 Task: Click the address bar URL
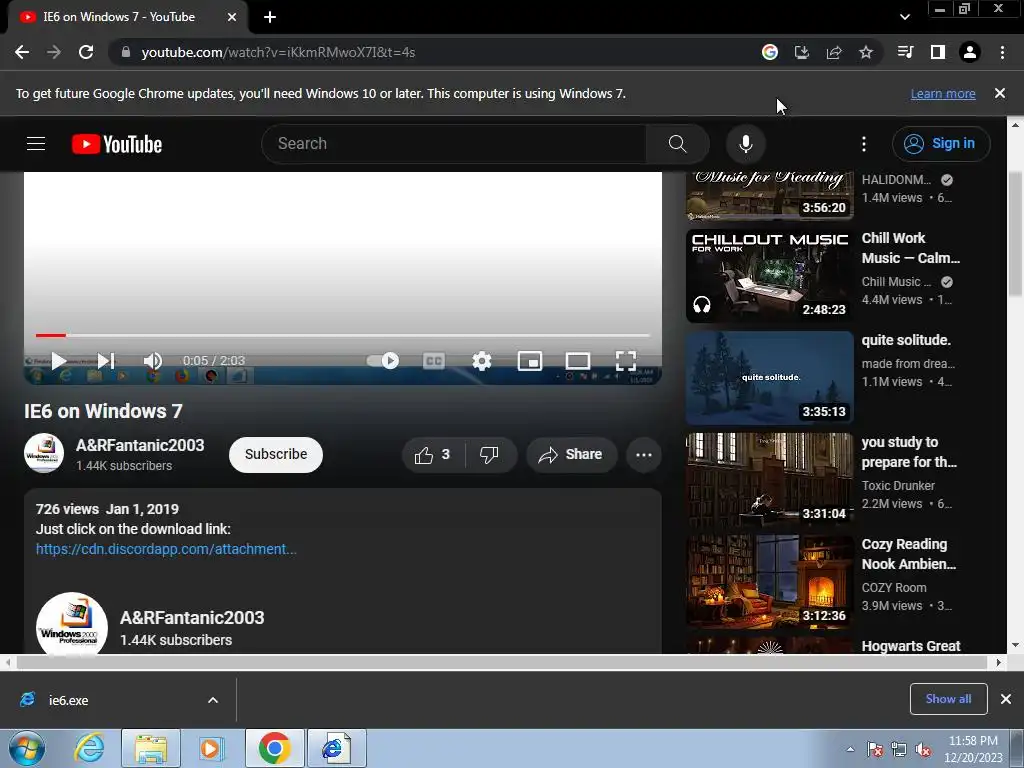(278, 52)
